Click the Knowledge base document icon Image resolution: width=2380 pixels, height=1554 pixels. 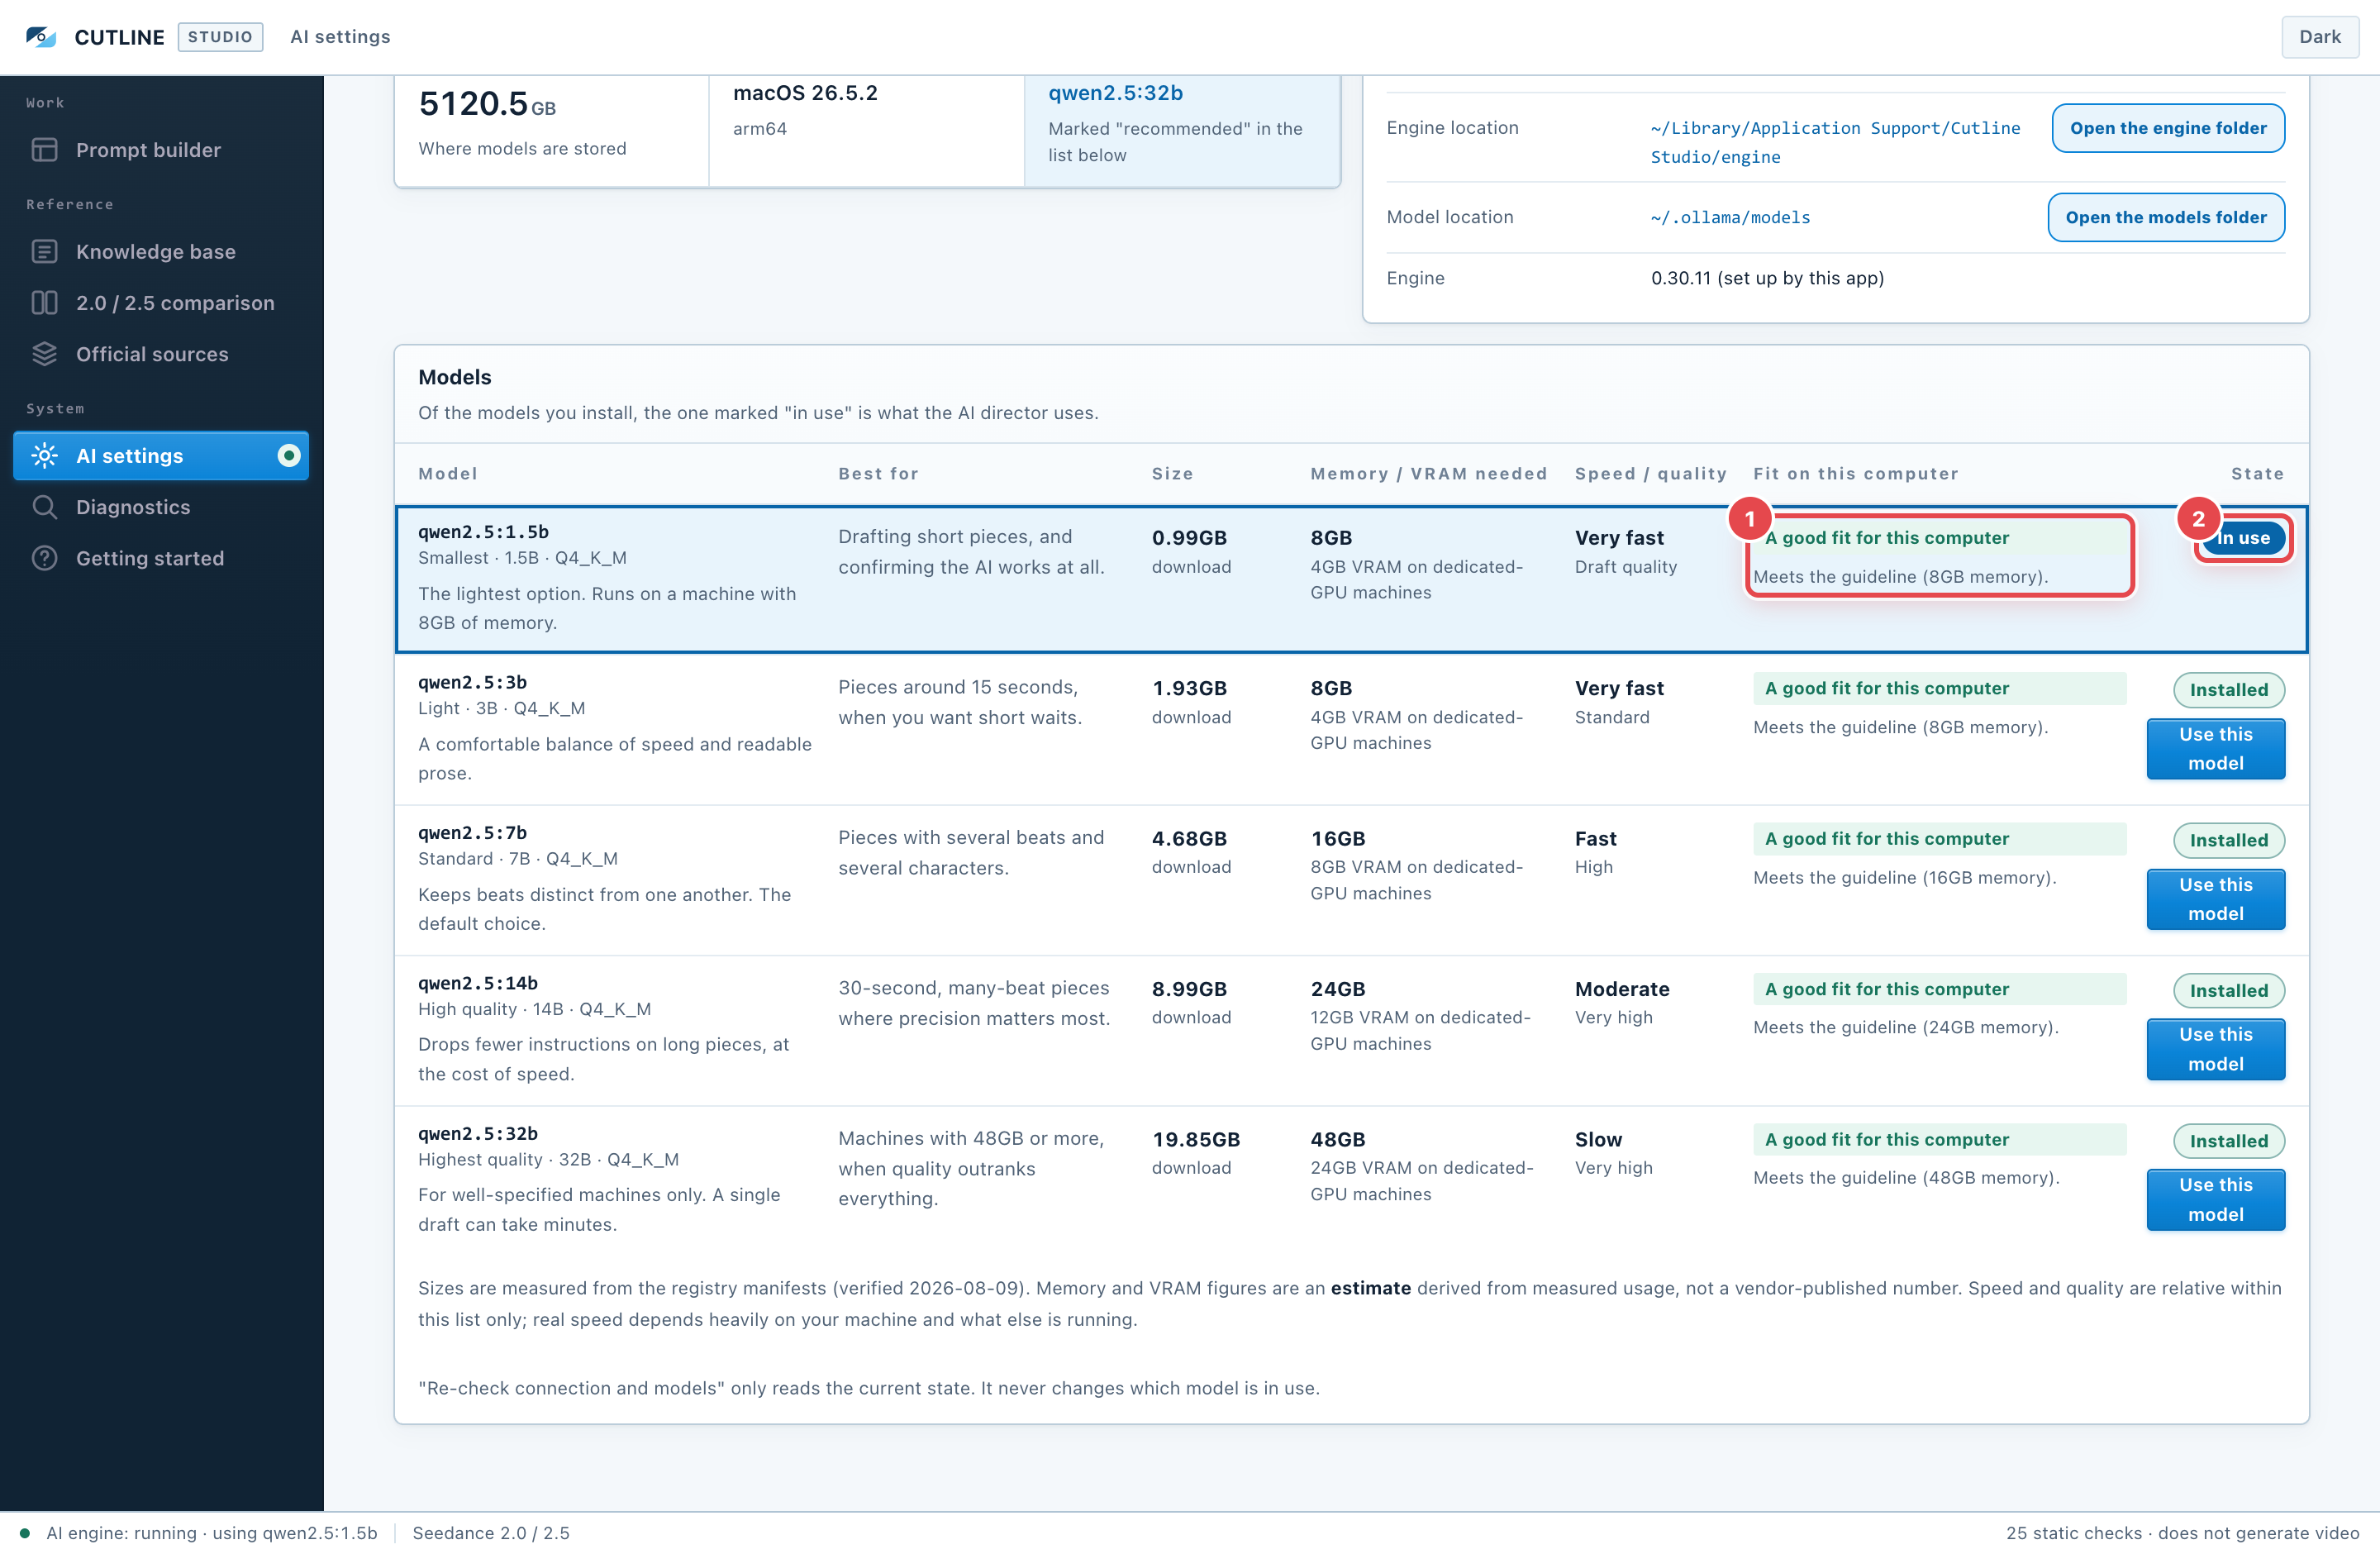[44, 252]
